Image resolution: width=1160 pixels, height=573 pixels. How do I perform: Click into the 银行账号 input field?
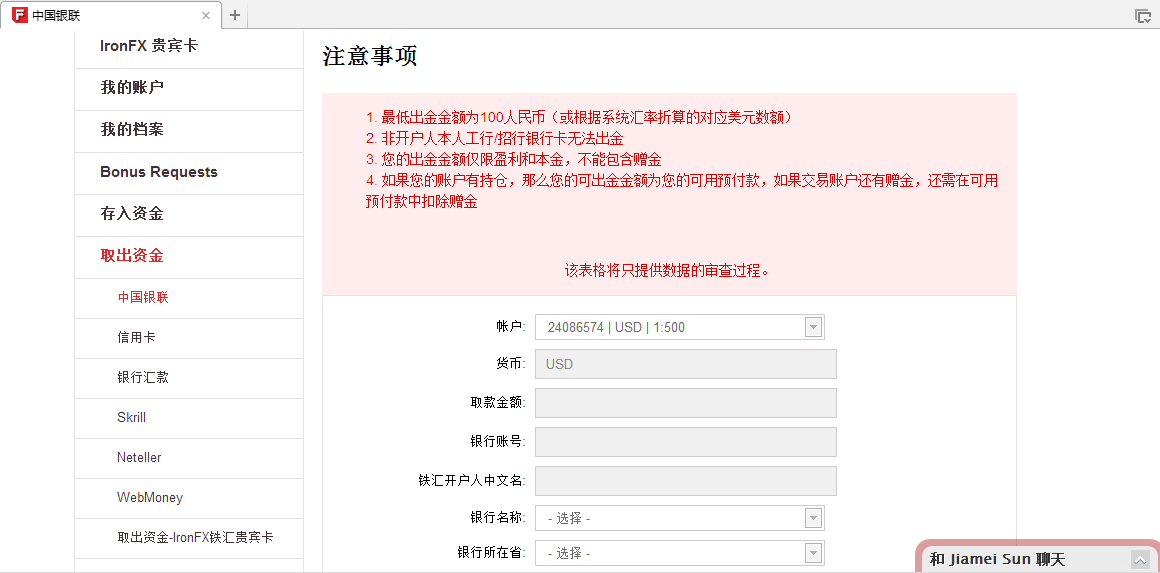686,442
